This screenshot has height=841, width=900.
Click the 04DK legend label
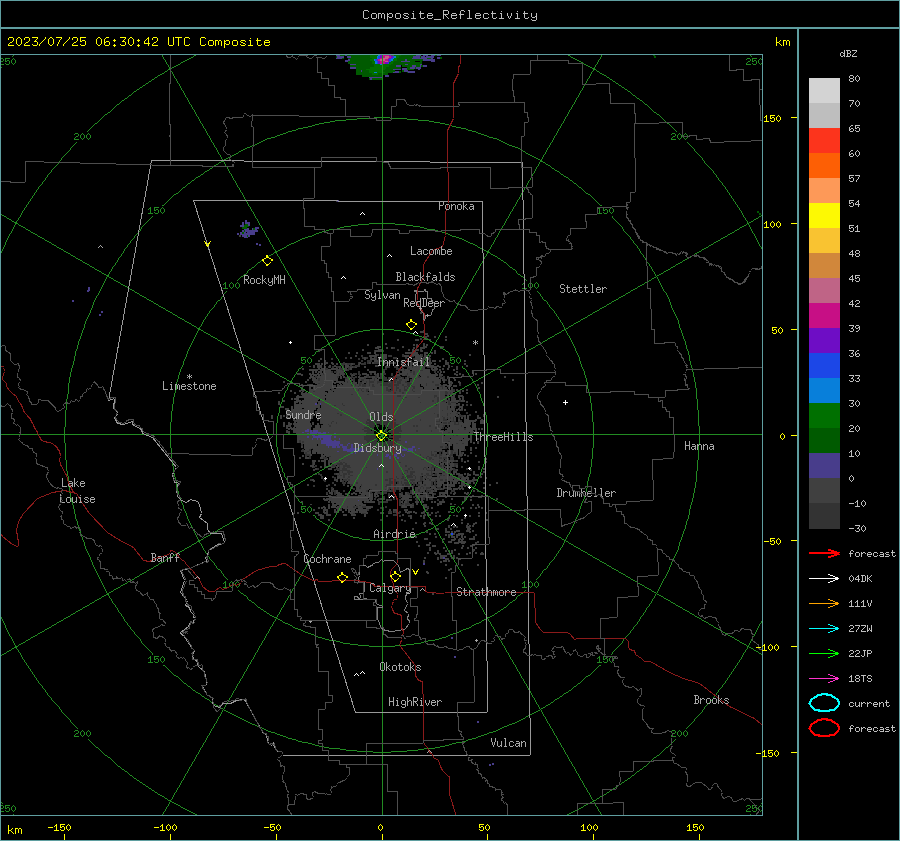[860, 579]
